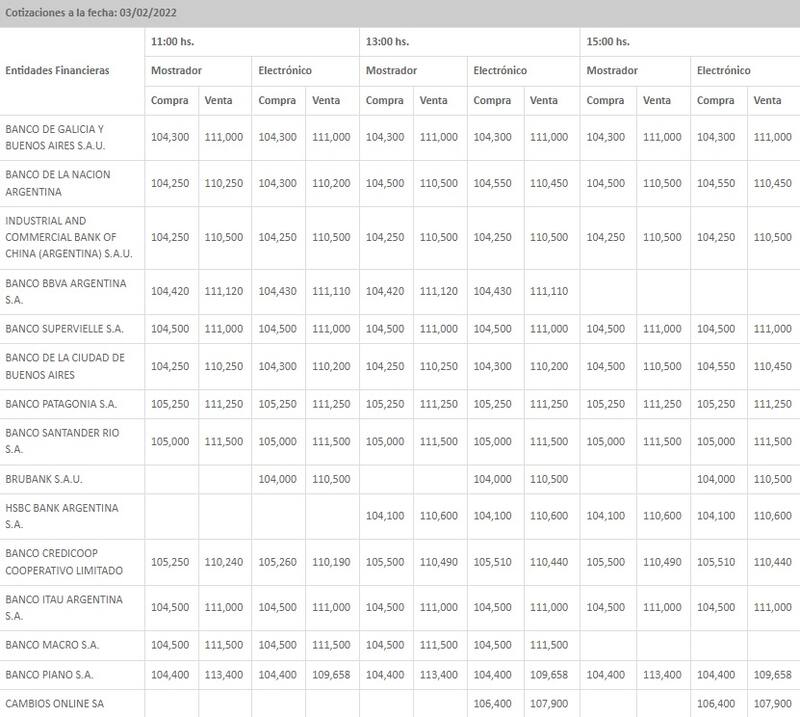The image size is (800, 717).
Task: Click the '15:00 hs.' time header
Action: coord(607,41)
